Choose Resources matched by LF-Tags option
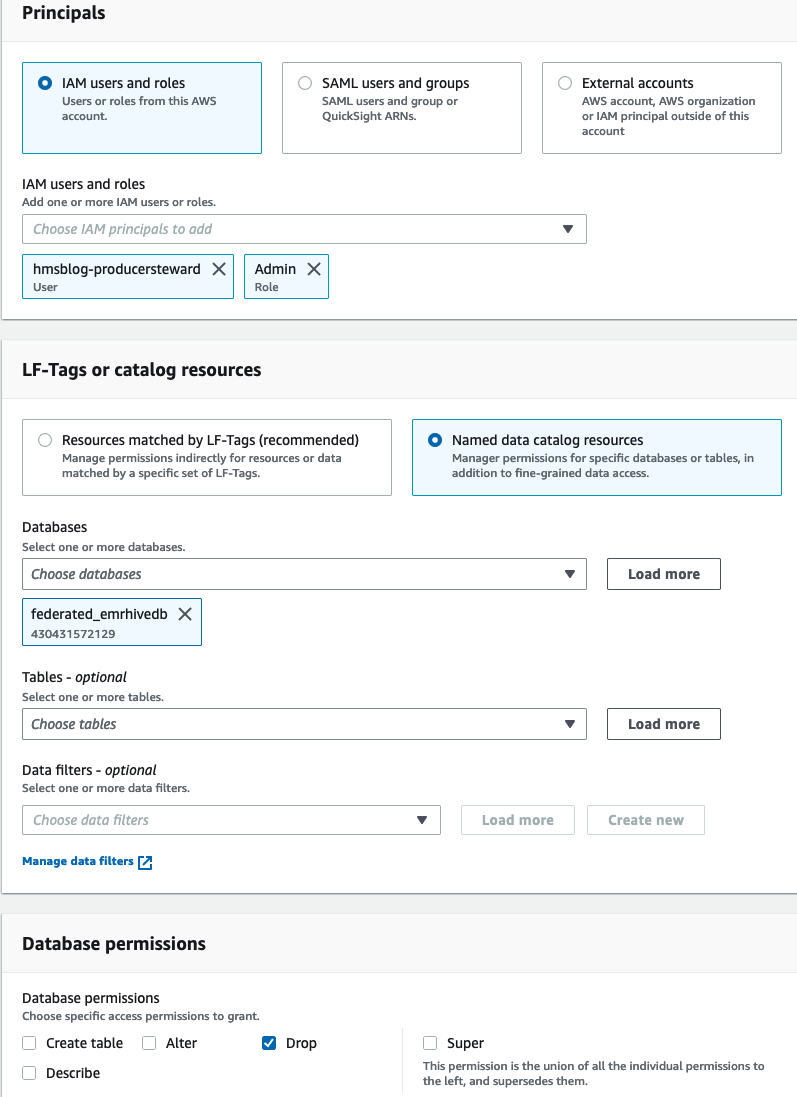797x1097 pixels. [x=45, y=440]
